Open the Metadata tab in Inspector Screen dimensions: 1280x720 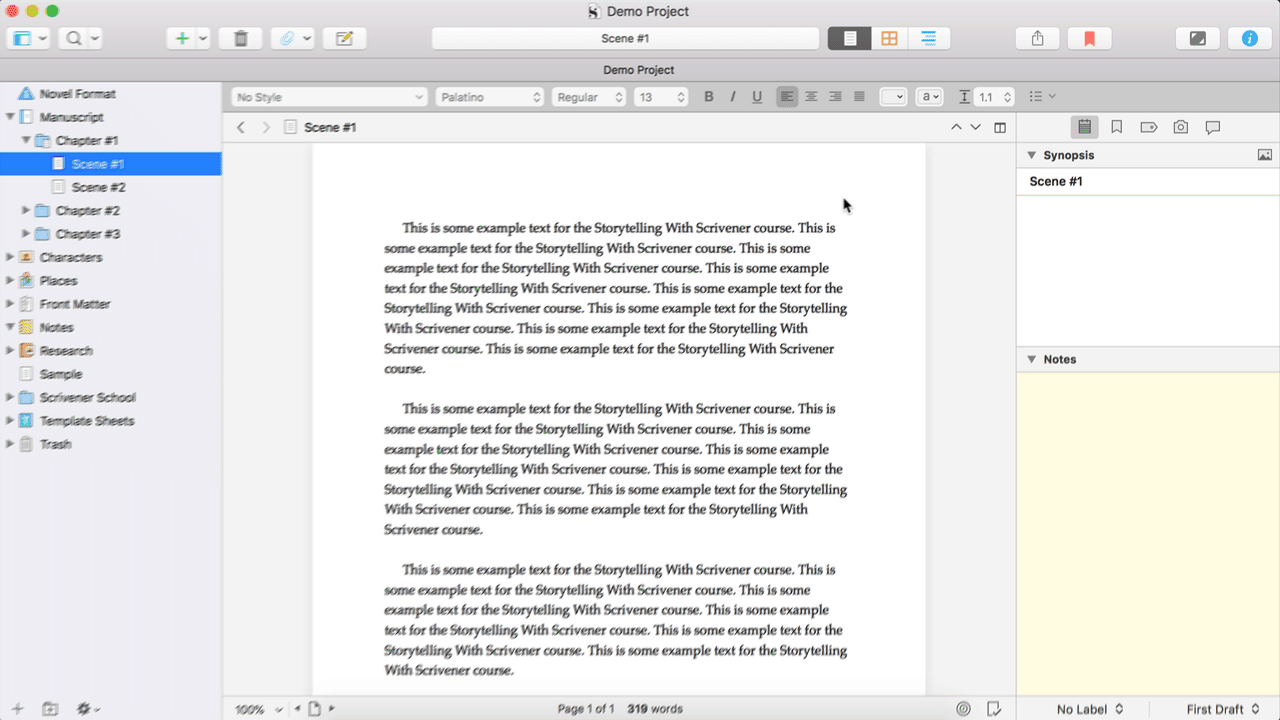coord(1148,127)
